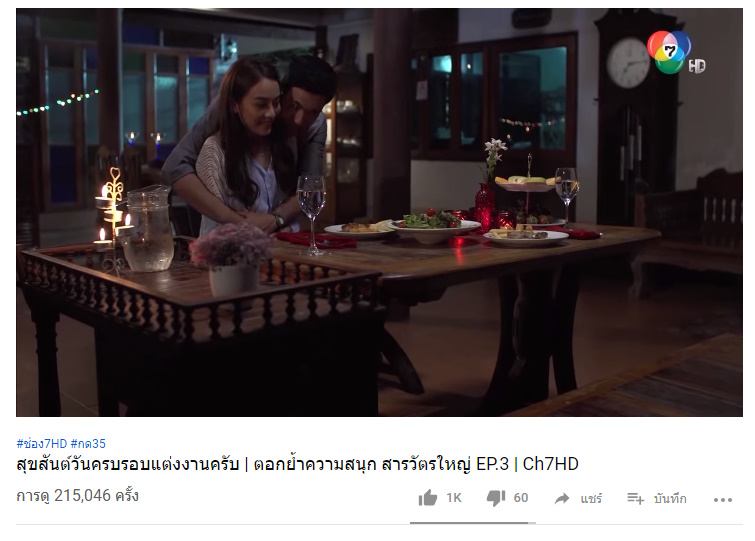Click the thumbs-up like icon

pyautogui.click(x=428, y=498)
